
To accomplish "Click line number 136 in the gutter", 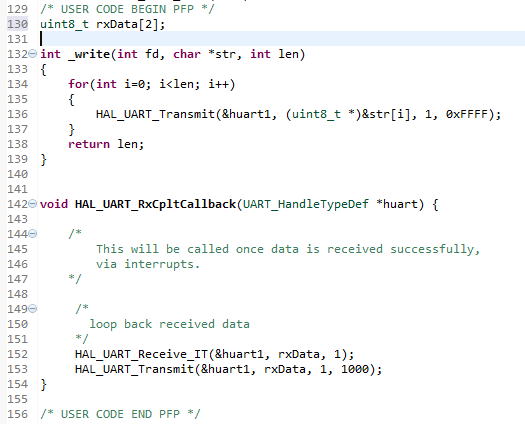I will coord(18,114).
